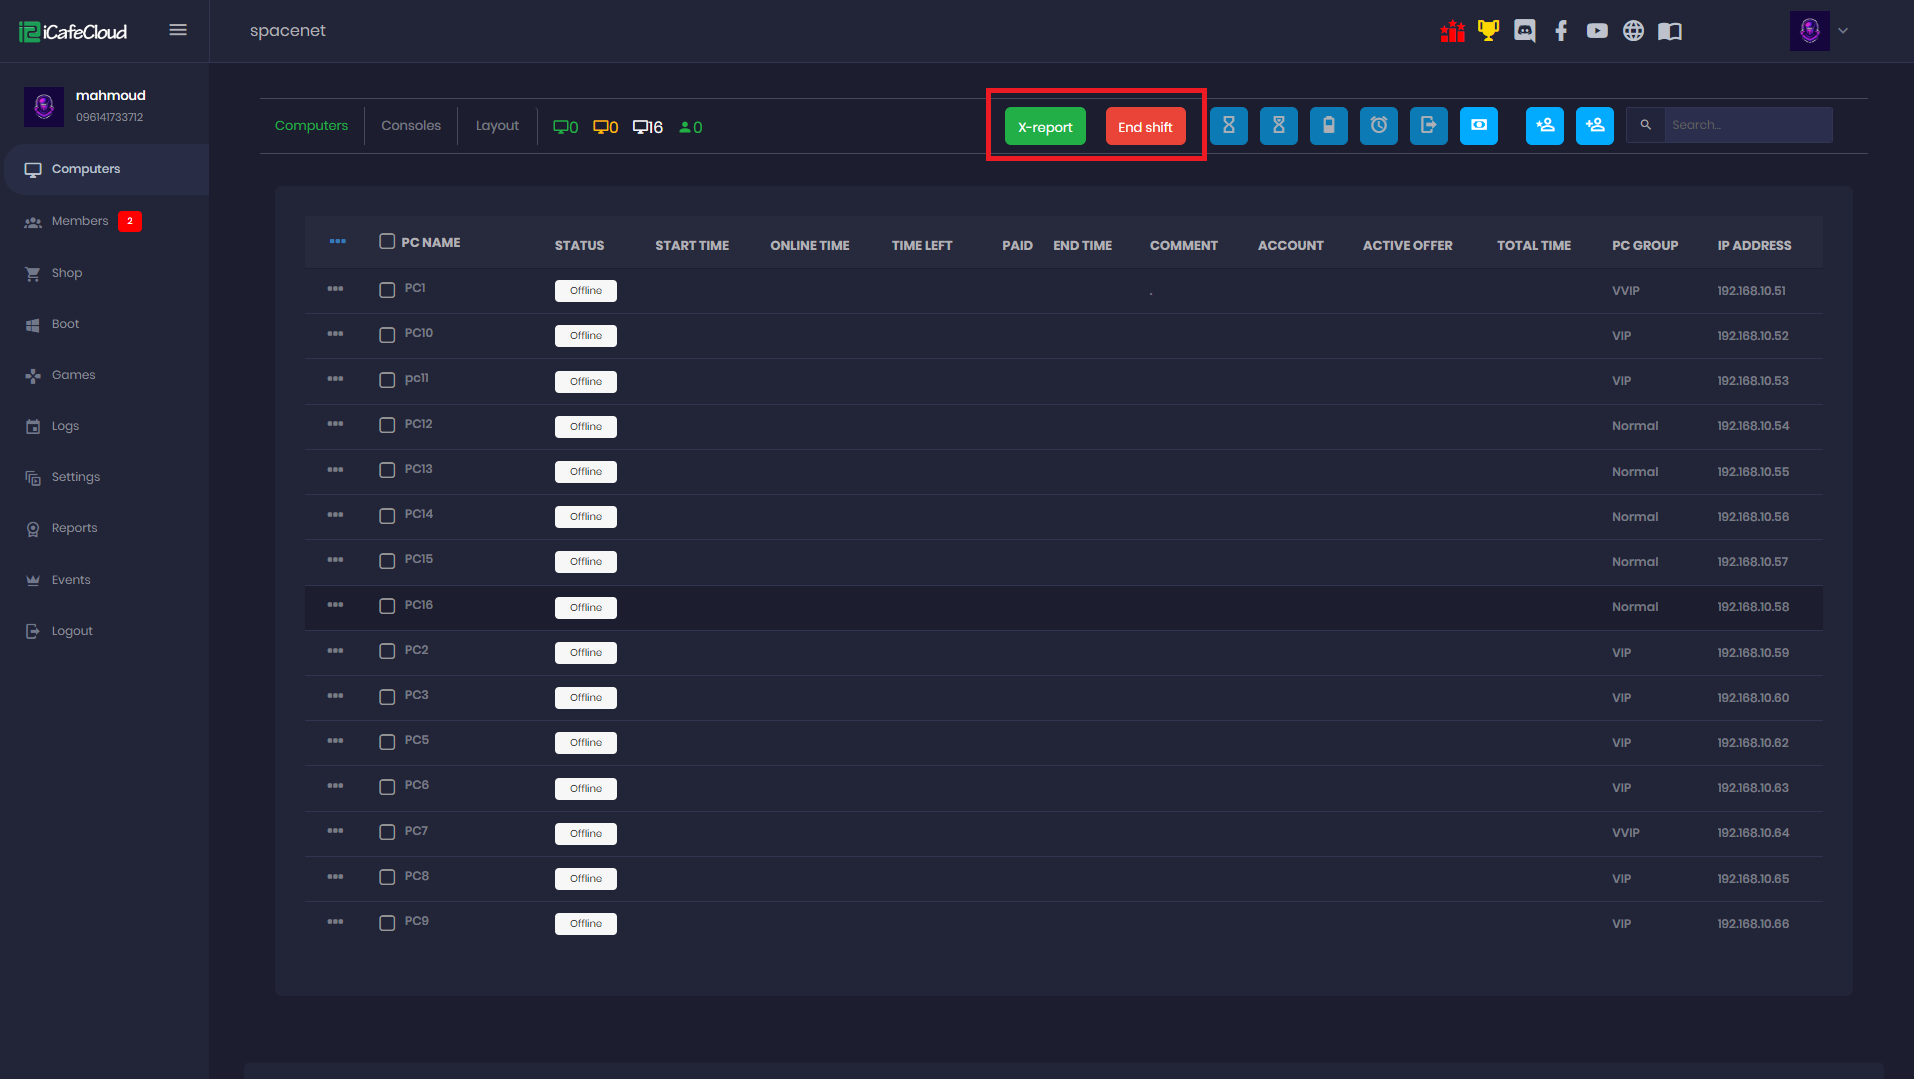Viewport: 1914px width, 1079px height.
Task: Open the YouTube icon in header
Action: click(x=1597, y=31)
